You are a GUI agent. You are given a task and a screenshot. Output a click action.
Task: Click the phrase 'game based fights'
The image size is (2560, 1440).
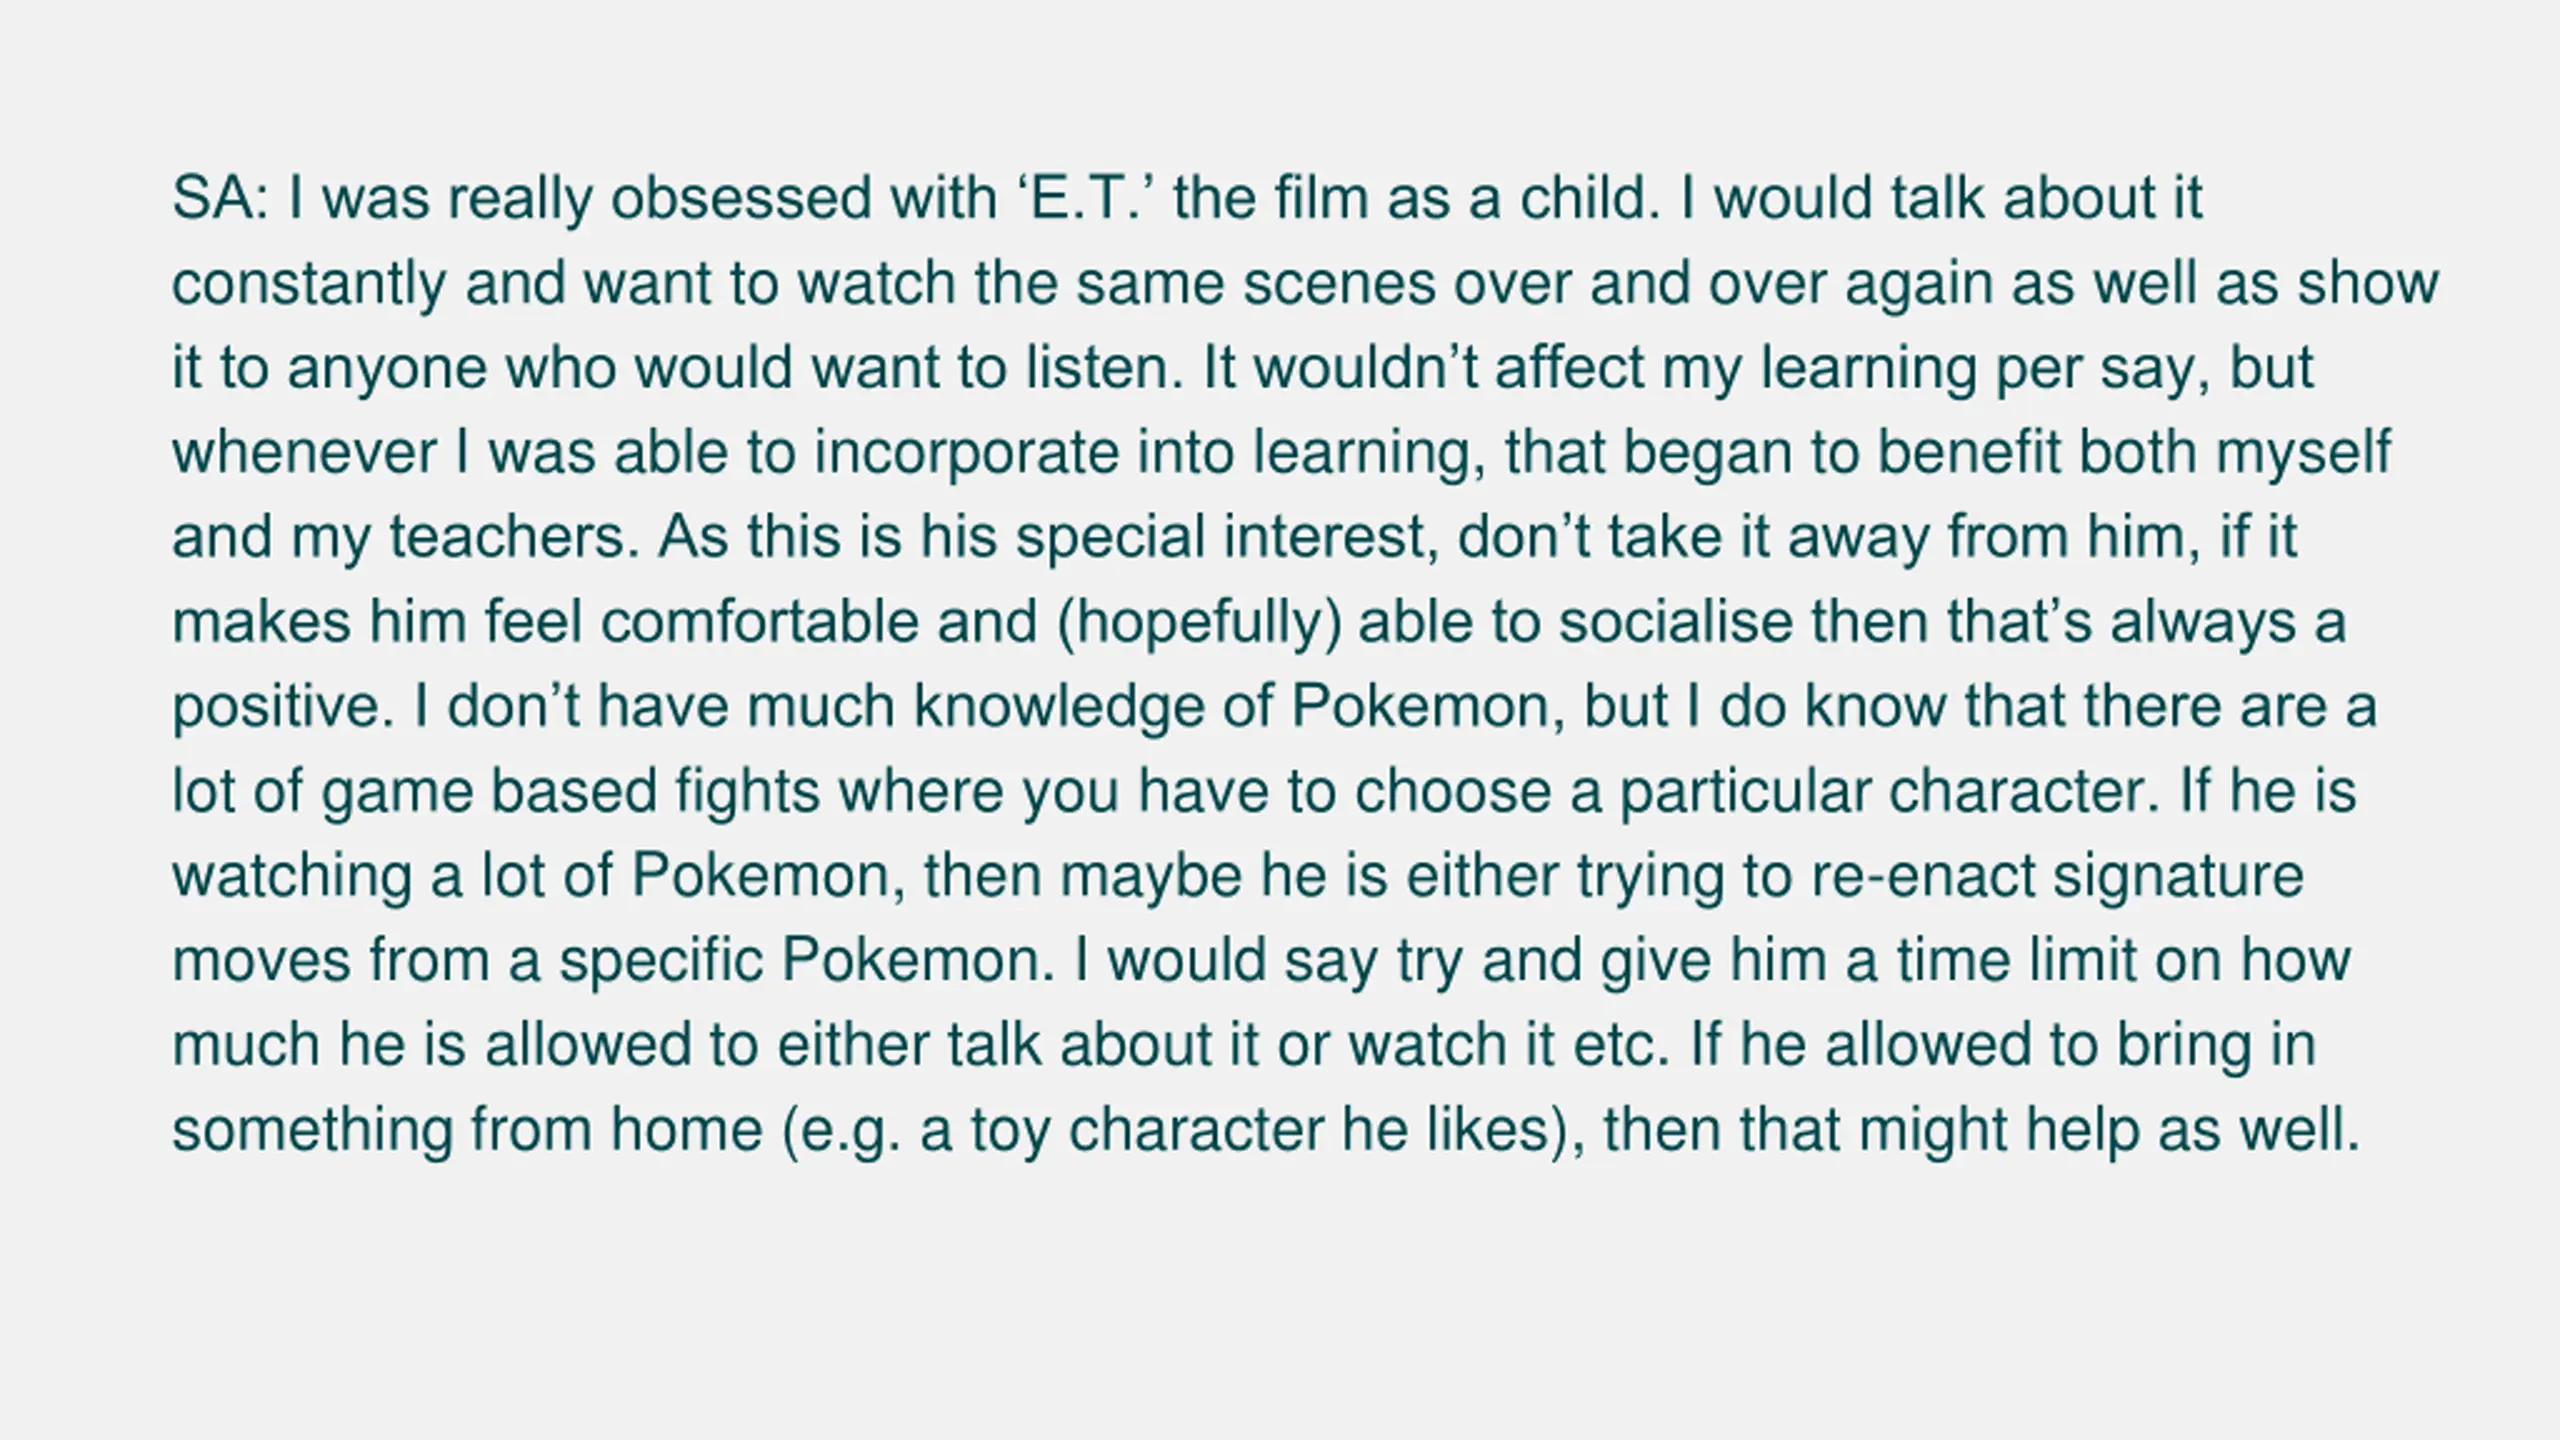click(x=571, y=793)
